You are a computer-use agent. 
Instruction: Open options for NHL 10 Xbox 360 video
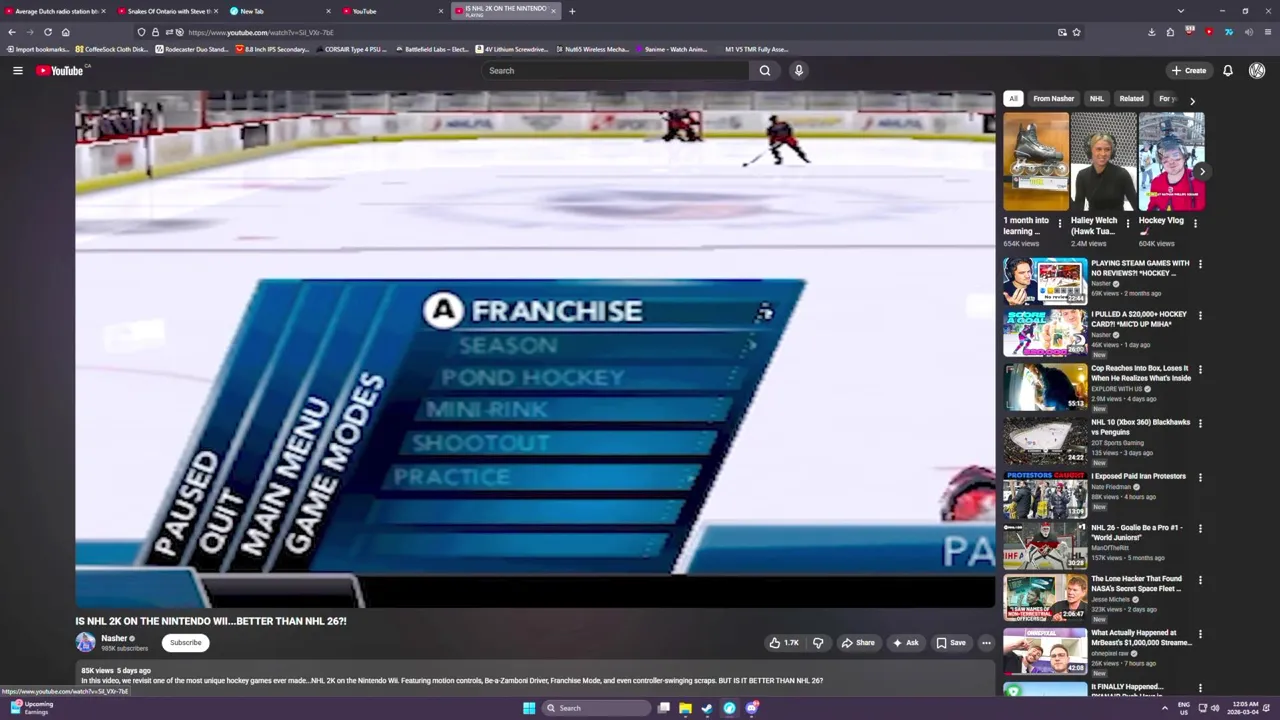(1200, 423)
